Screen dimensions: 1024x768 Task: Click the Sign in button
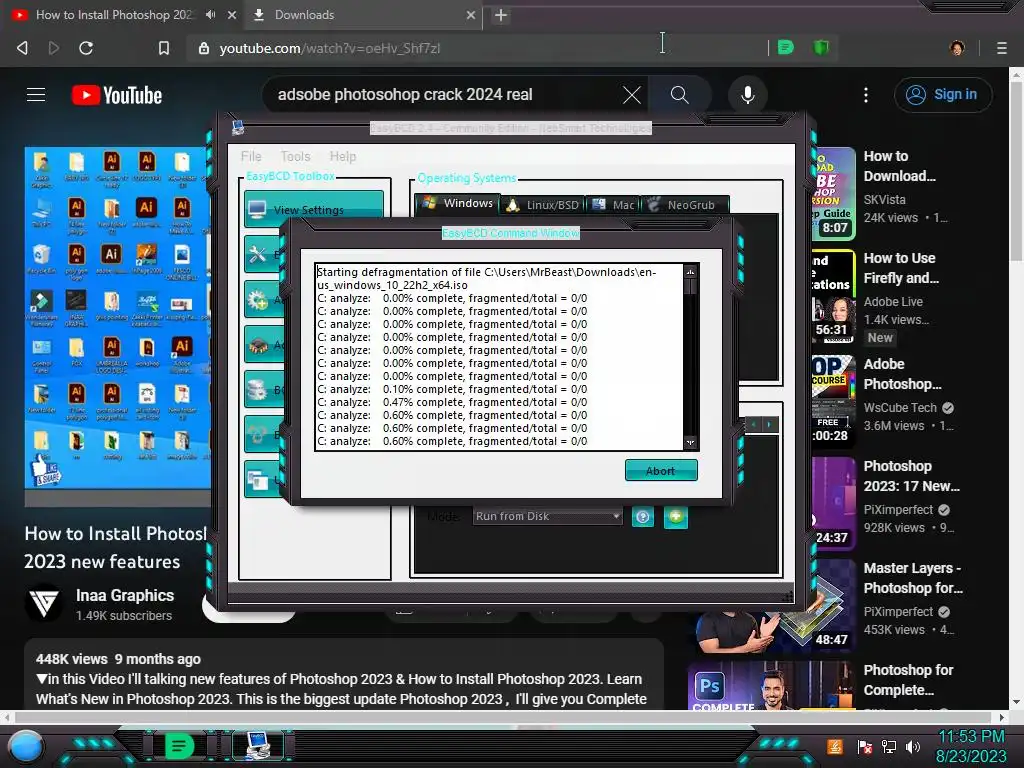(942, 95)
